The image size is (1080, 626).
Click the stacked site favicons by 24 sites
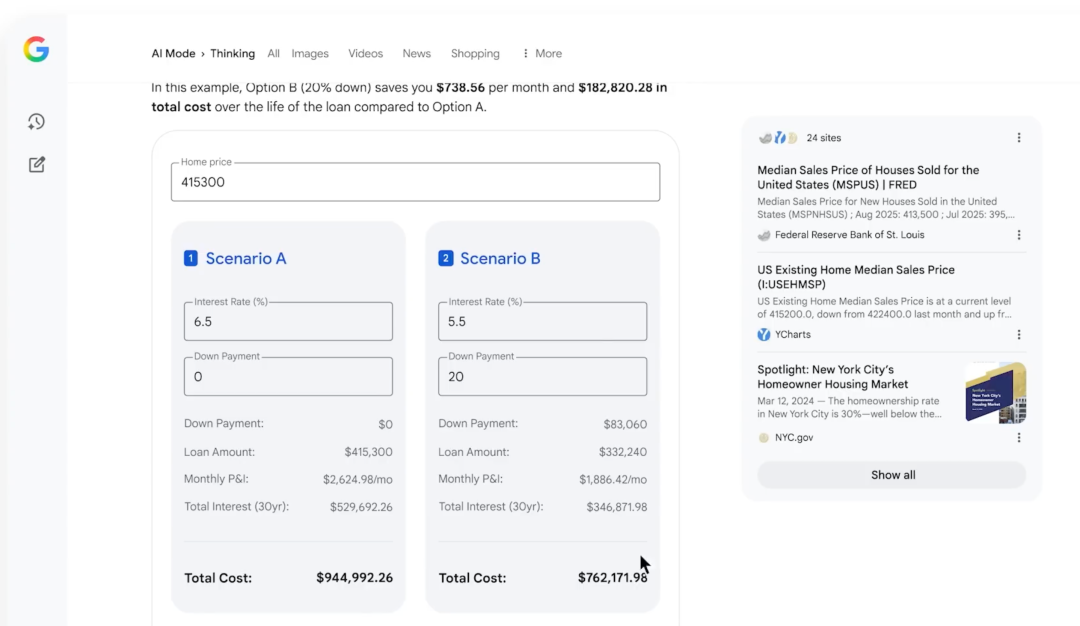pos(778,138)
